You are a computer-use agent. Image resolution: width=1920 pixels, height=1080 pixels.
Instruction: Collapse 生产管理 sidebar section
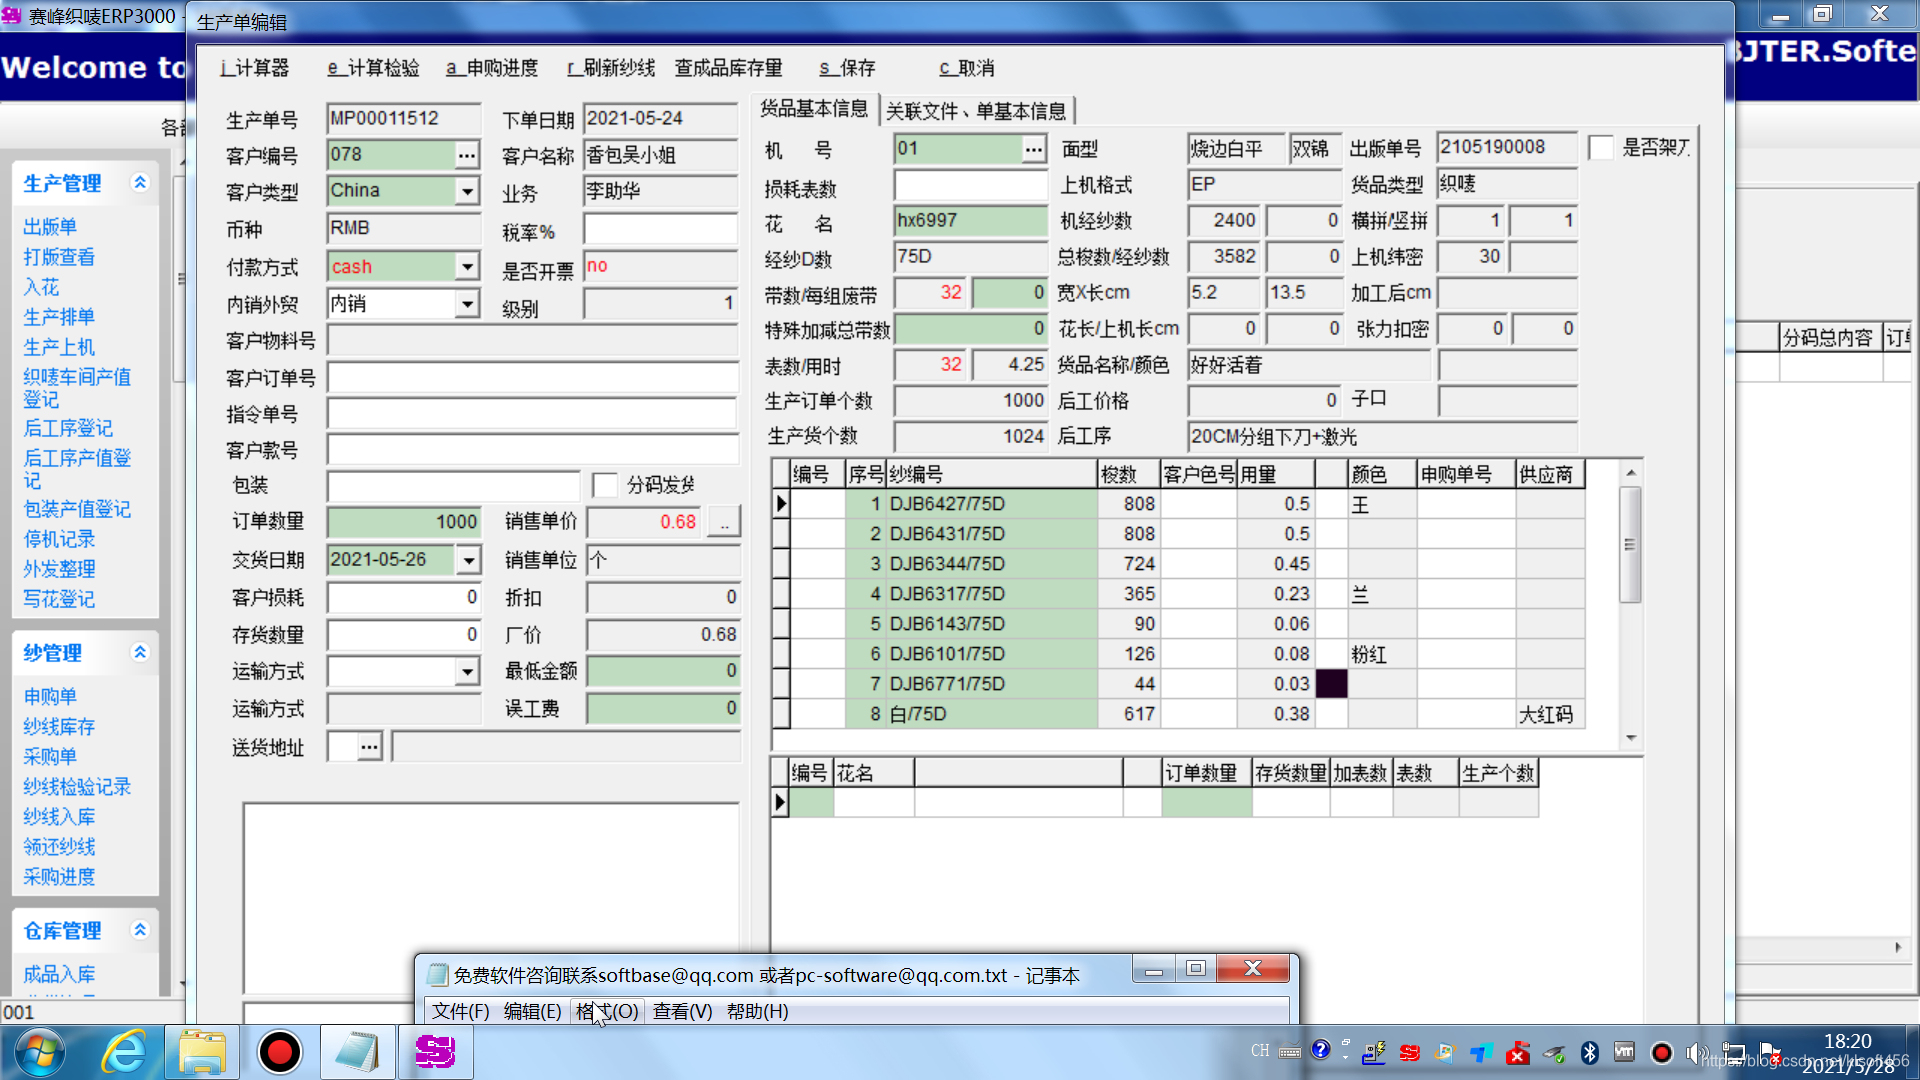(140, 182)
